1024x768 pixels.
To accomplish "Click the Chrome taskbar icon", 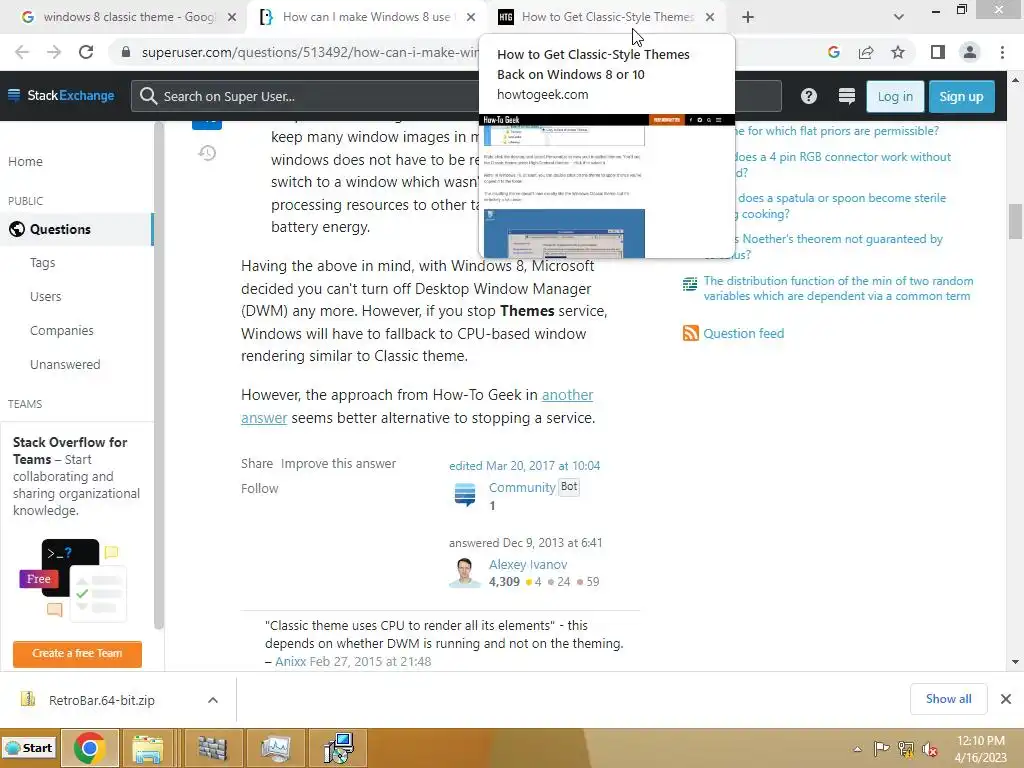I will pyautogui.click(x=90, y=748).
